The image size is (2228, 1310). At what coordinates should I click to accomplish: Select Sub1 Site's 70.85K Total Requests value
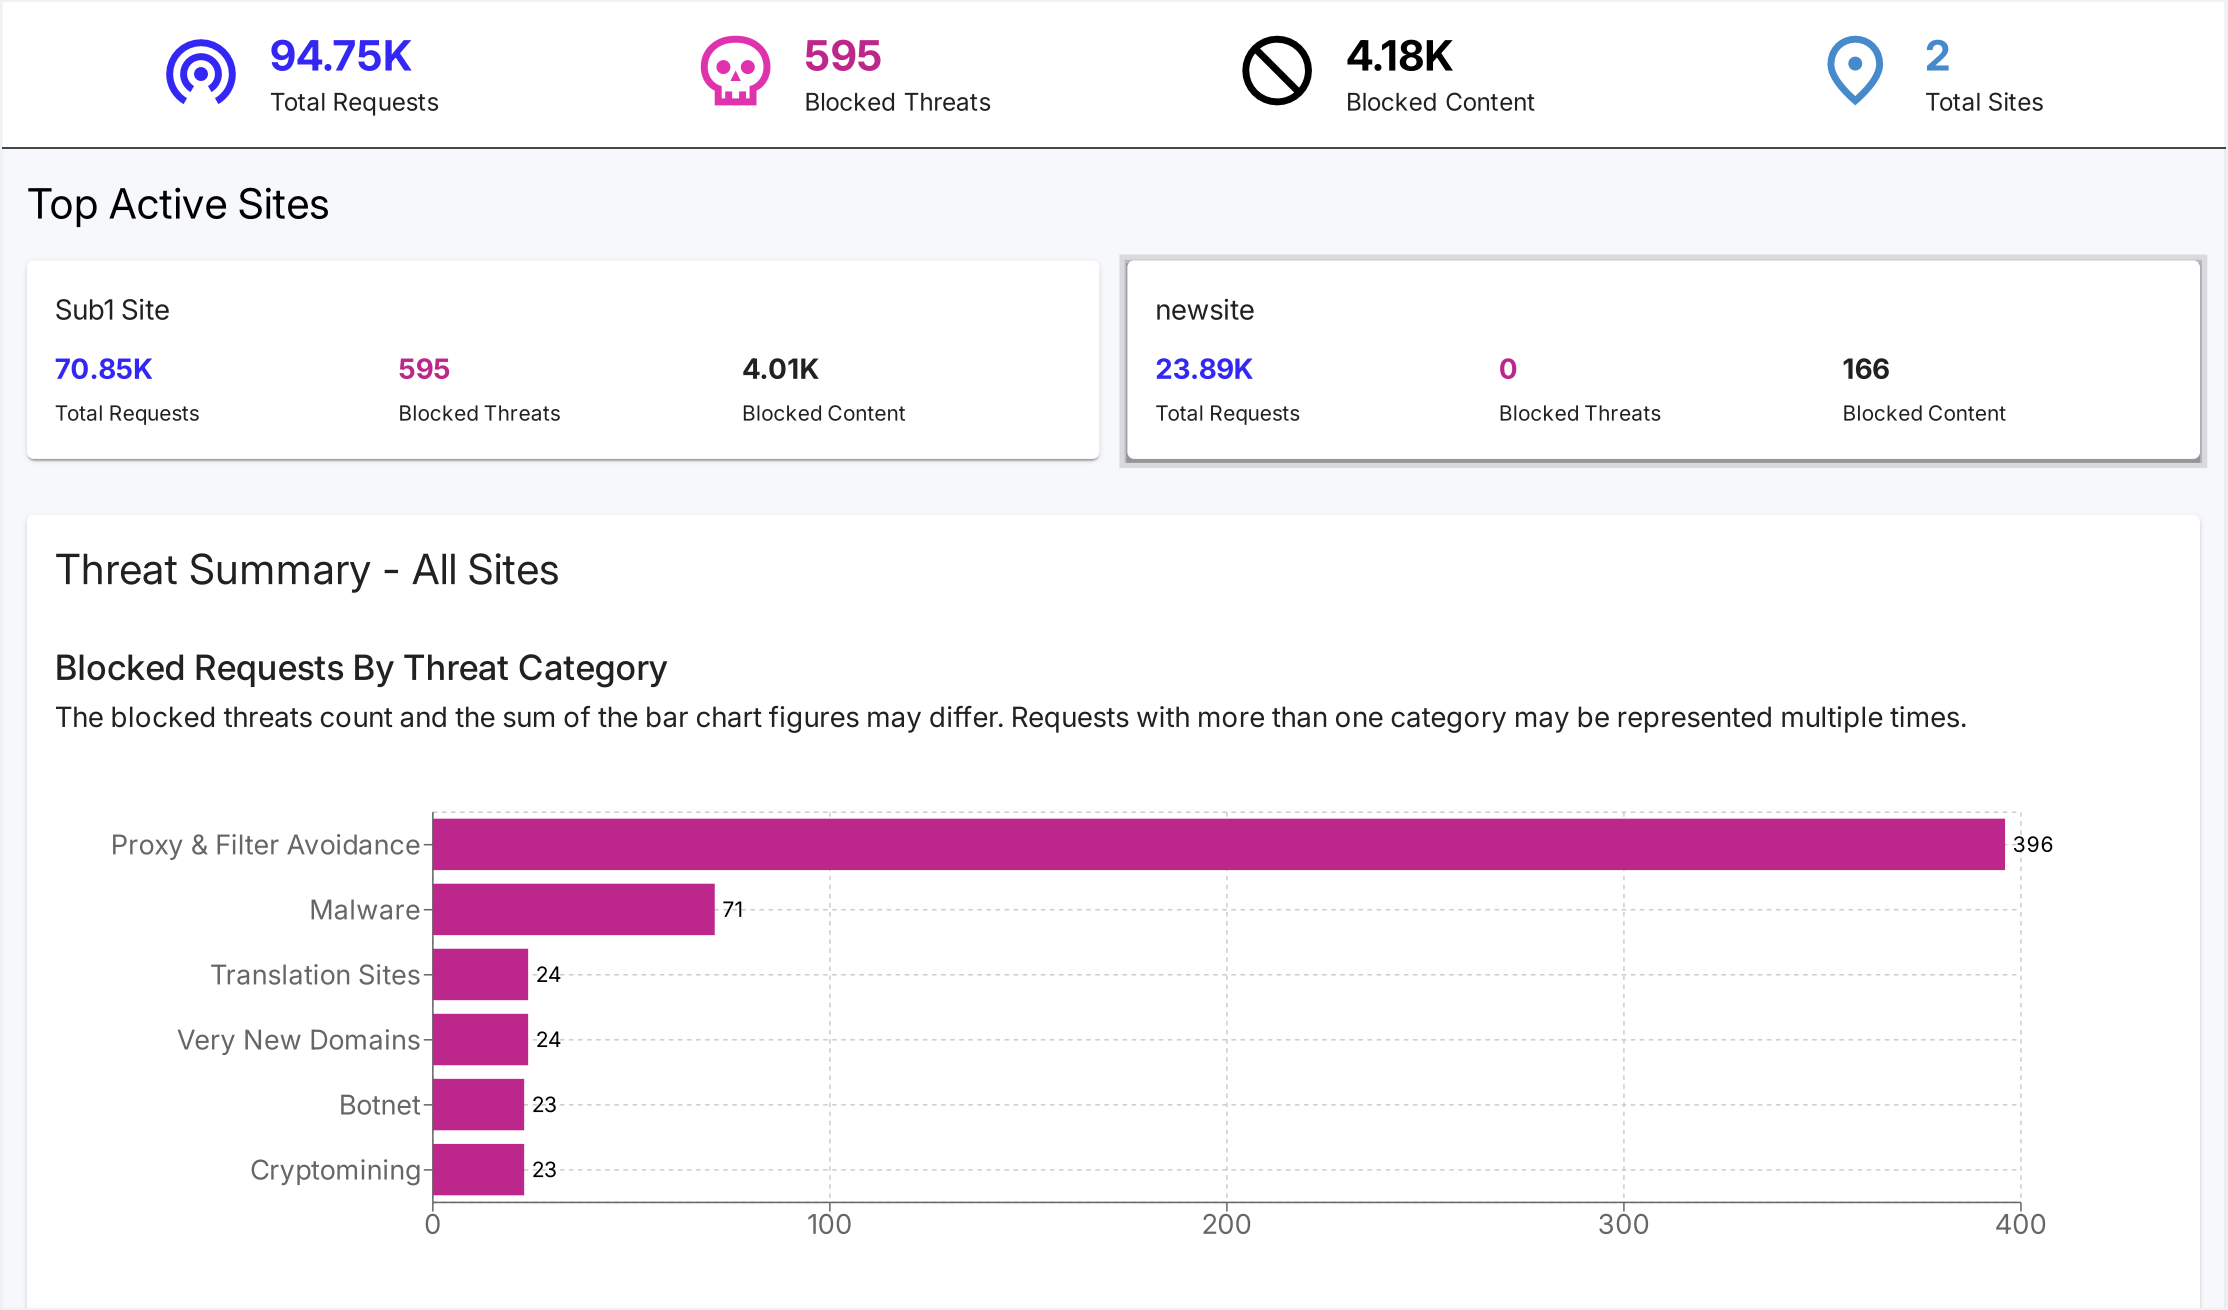[103, 369]
